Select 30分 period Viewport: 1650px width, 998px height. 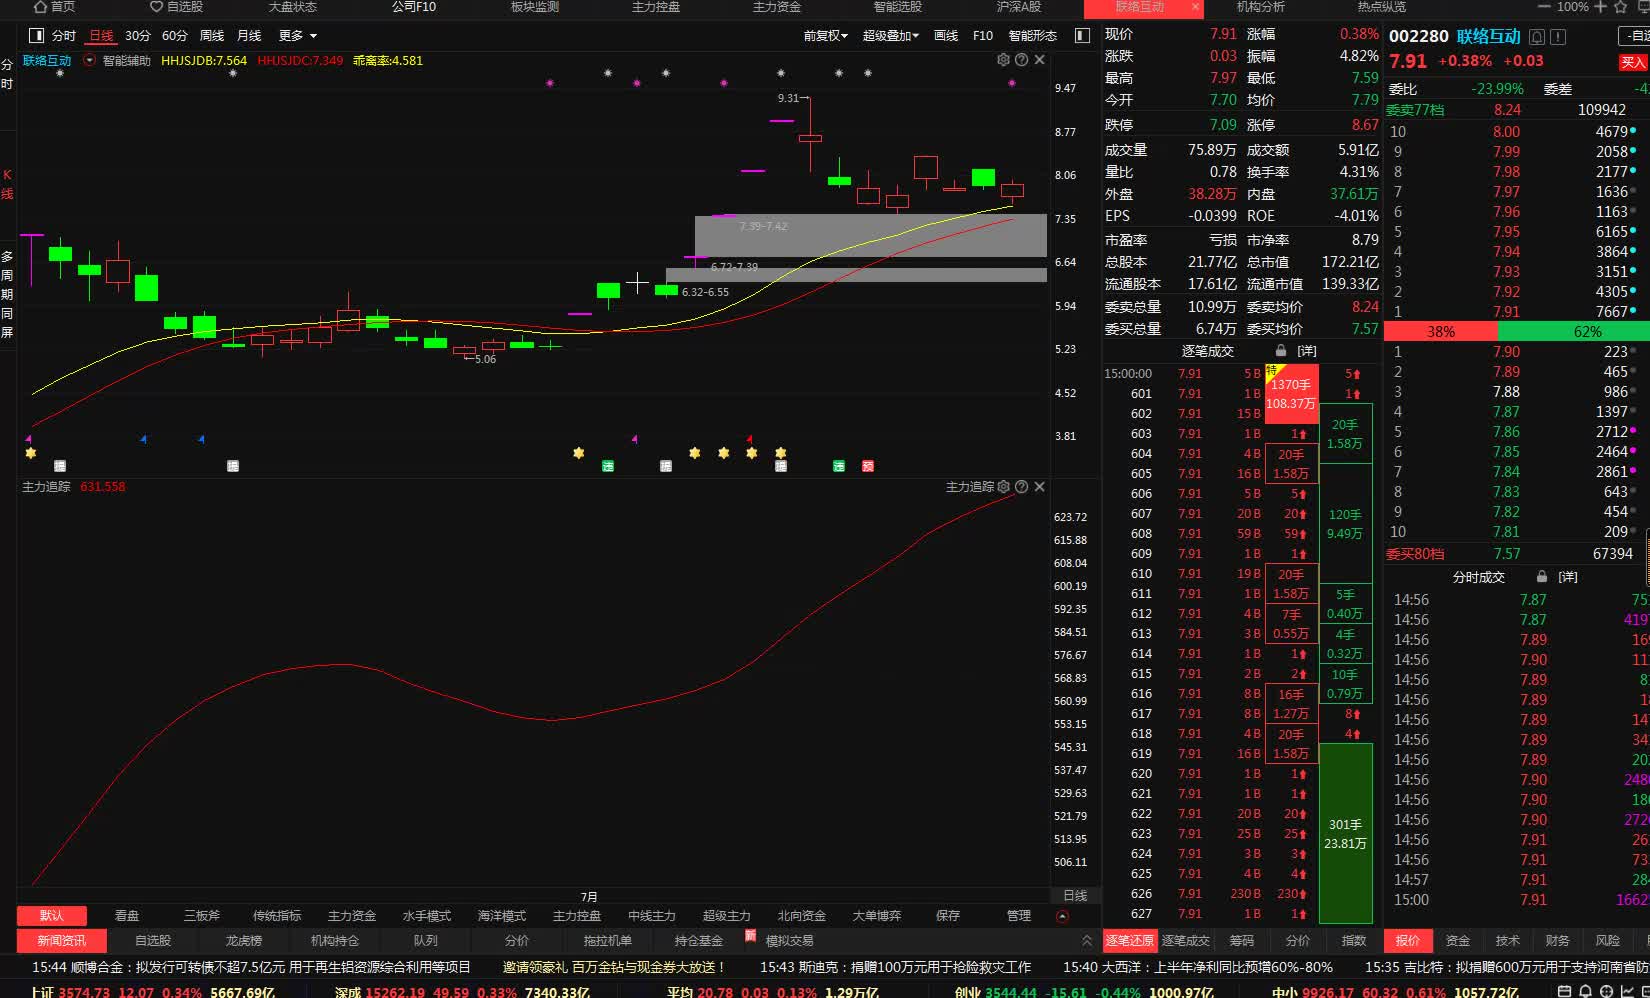point(138,35)
